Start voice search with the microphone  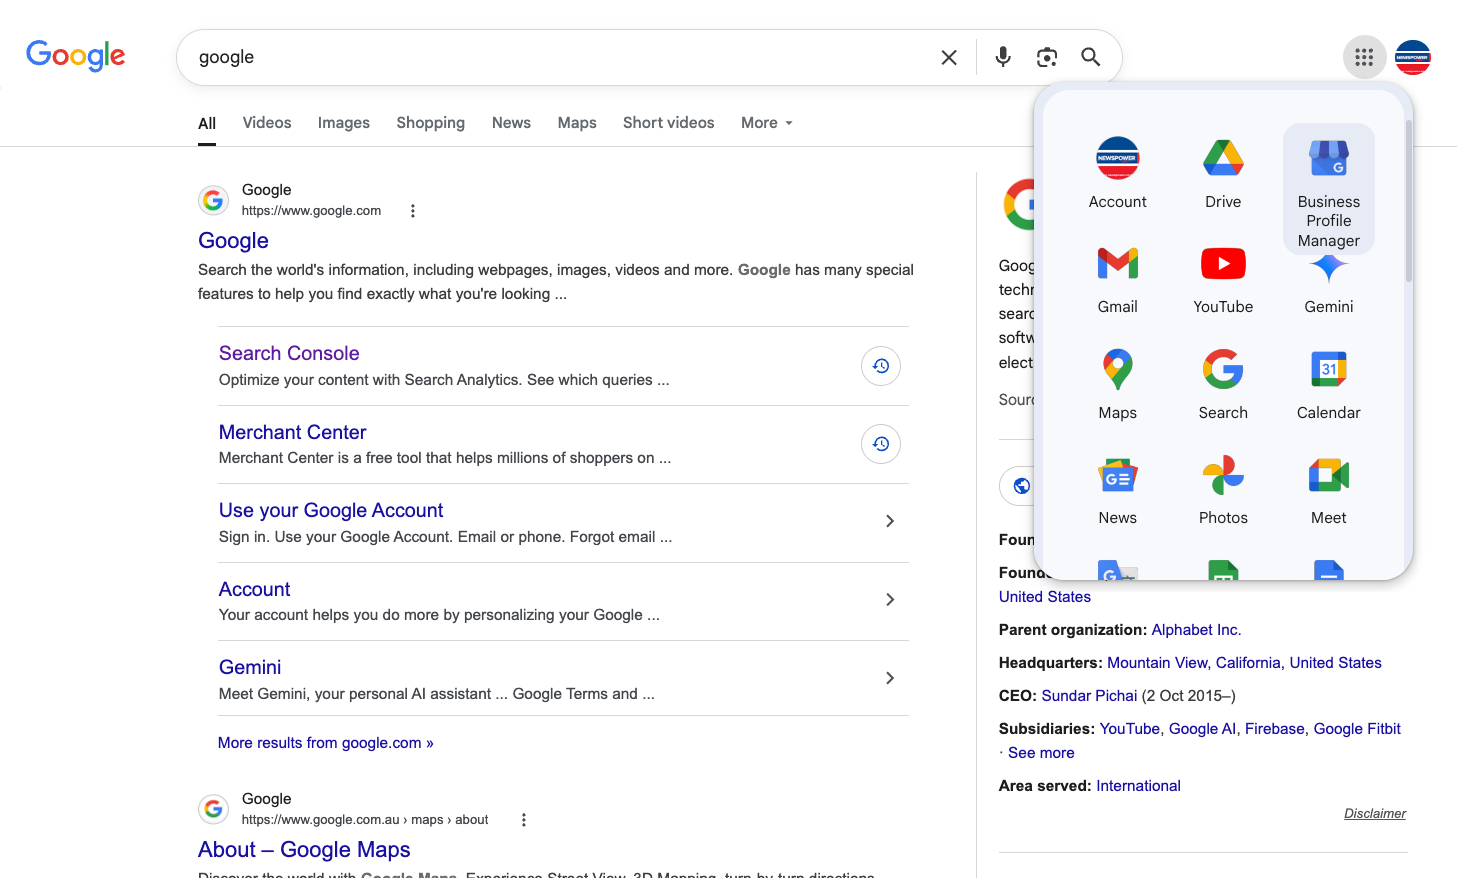tap(1003, 57)
